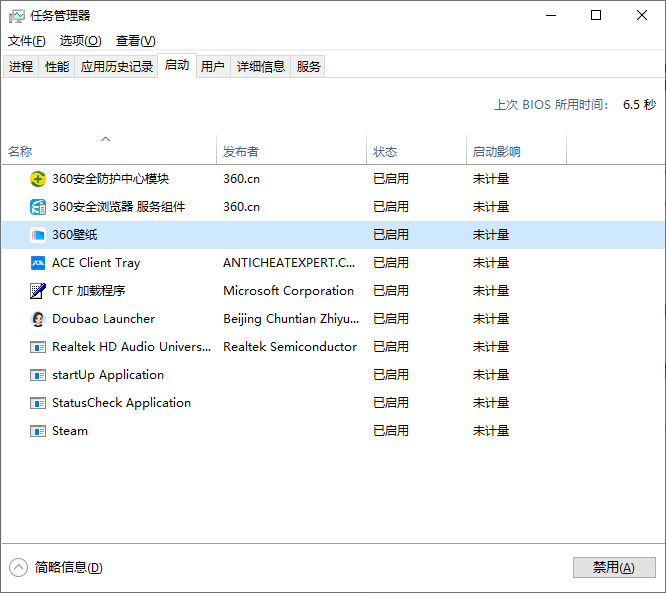Click 未计量 impact in Doubao Launcher row
666x593 pixels.
[491, 319]
